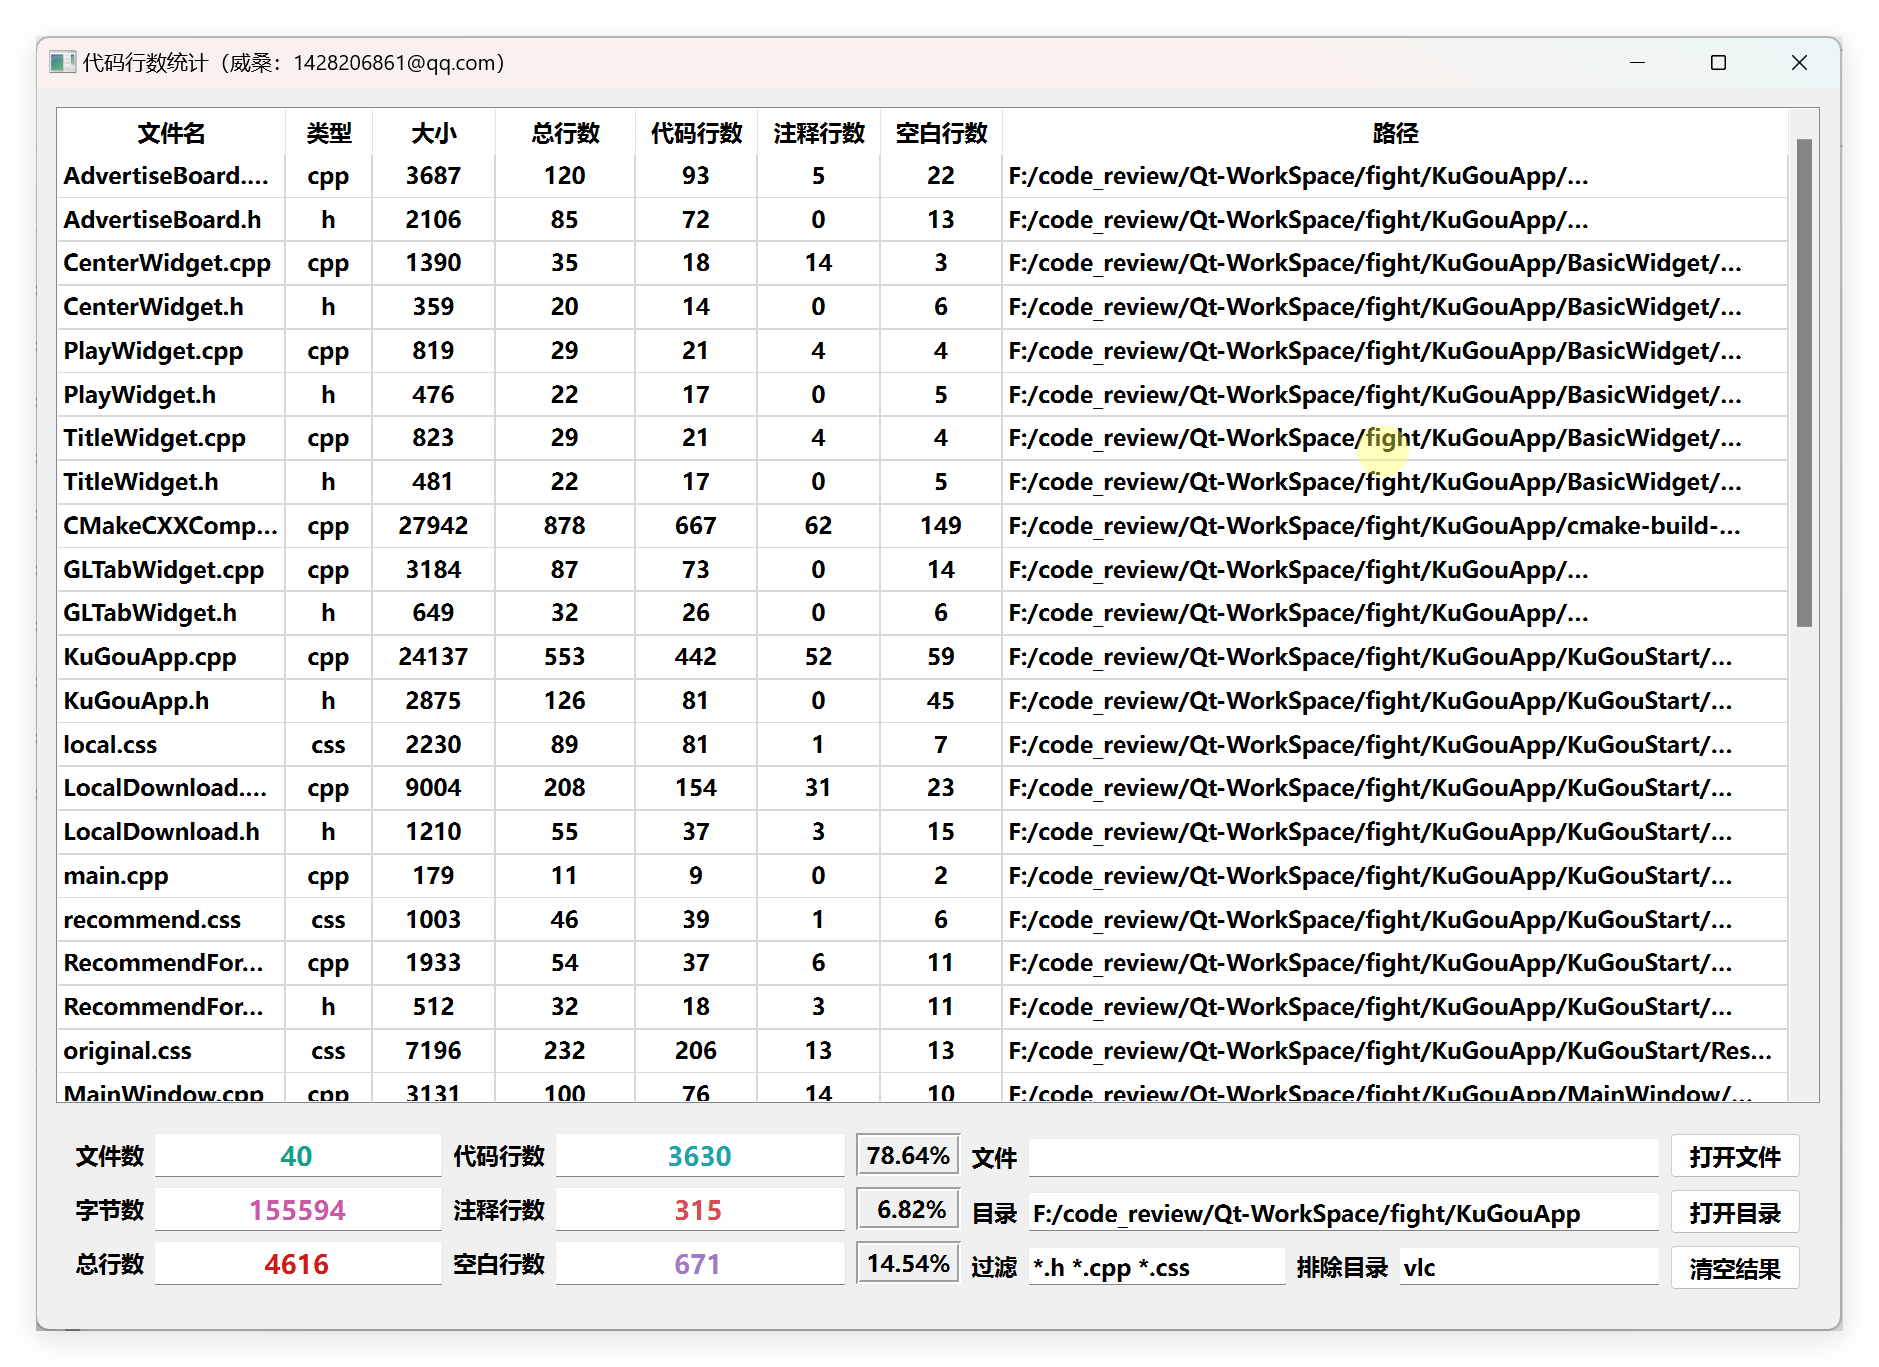Select the PlayWidget.cpp file name
This screenshot has width=1879, height=1367.
click(x=153, y=351)
